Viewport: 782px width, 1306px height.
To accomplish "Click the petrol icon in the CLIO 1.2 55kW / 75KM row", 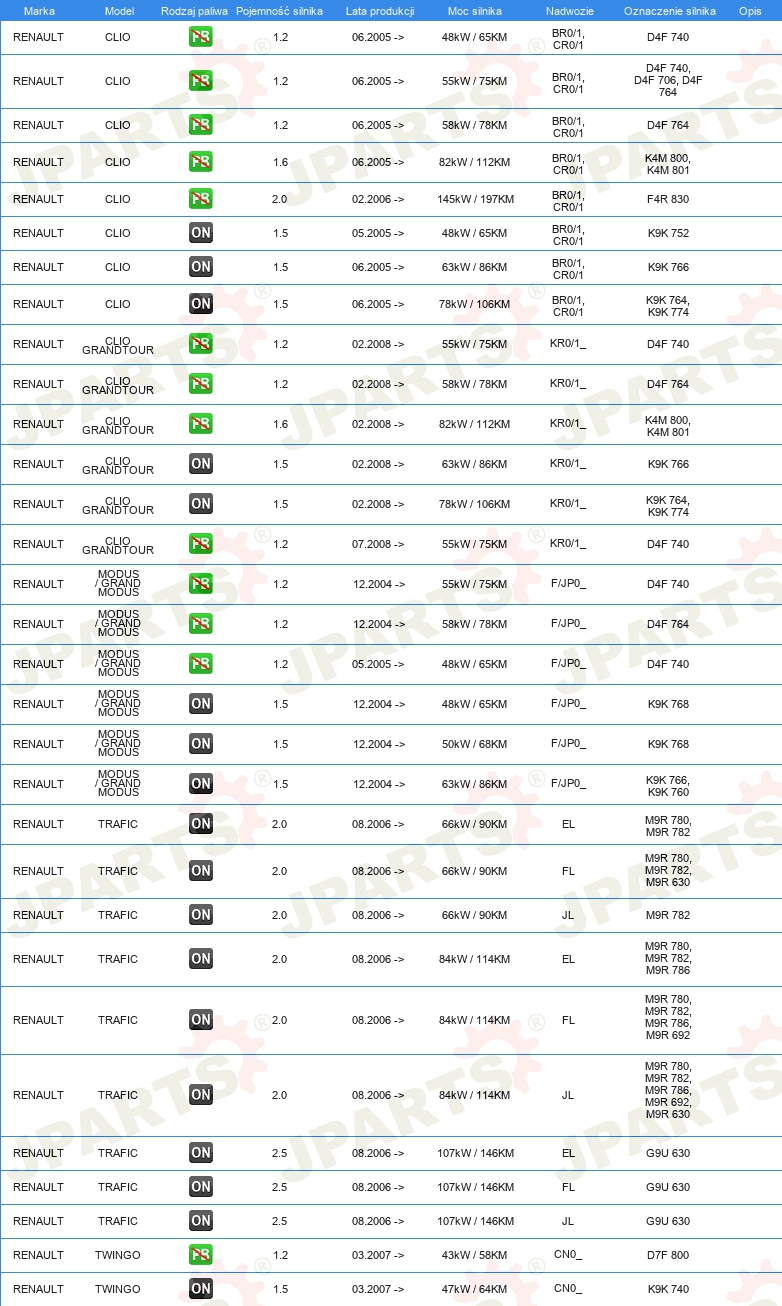I will coord(201,81).
